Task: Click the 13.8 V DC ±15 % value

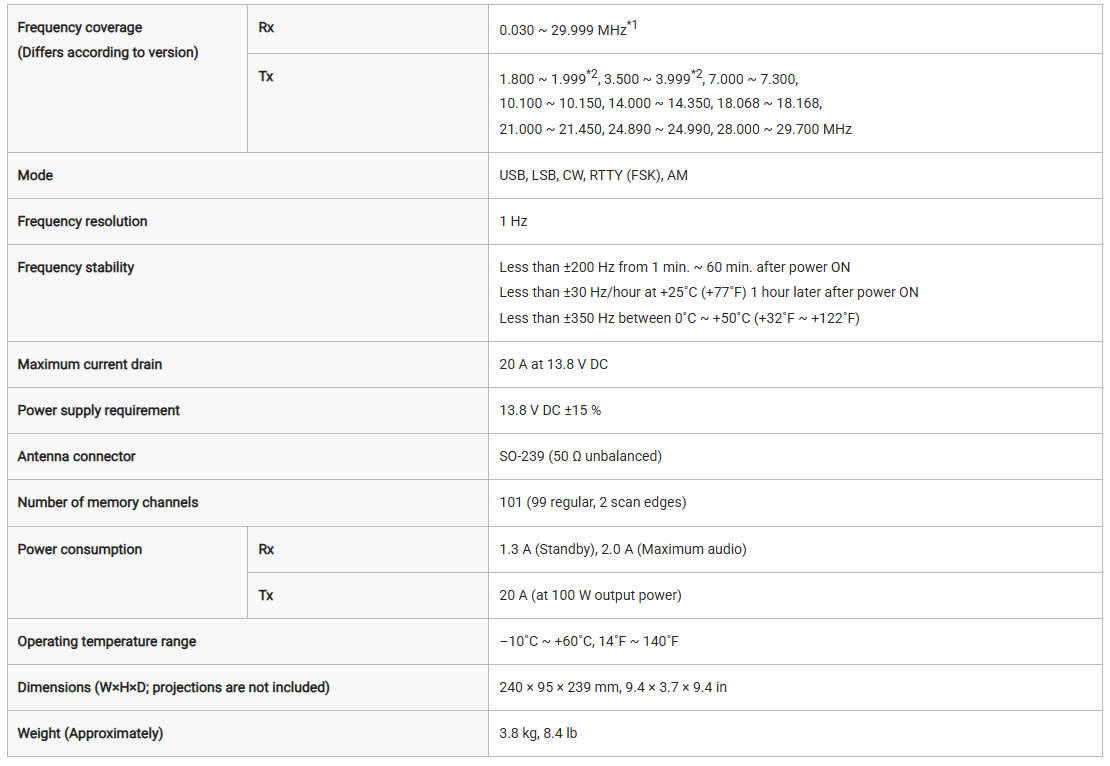Action: (x=550, y=410)
